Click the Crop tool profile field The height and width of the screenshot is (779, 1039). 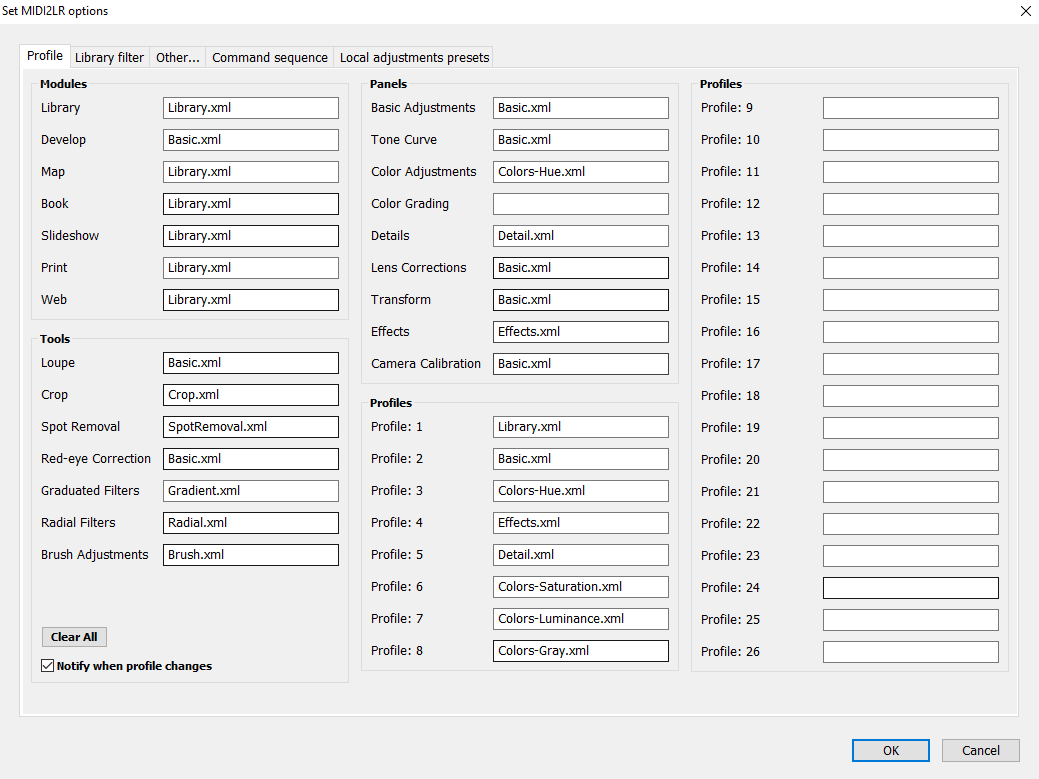click(250, 395)
